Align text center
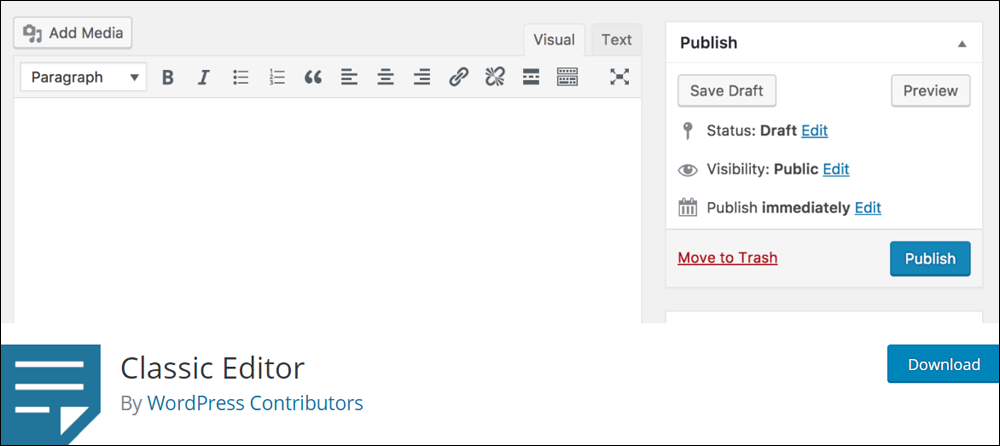 point(385,78)
